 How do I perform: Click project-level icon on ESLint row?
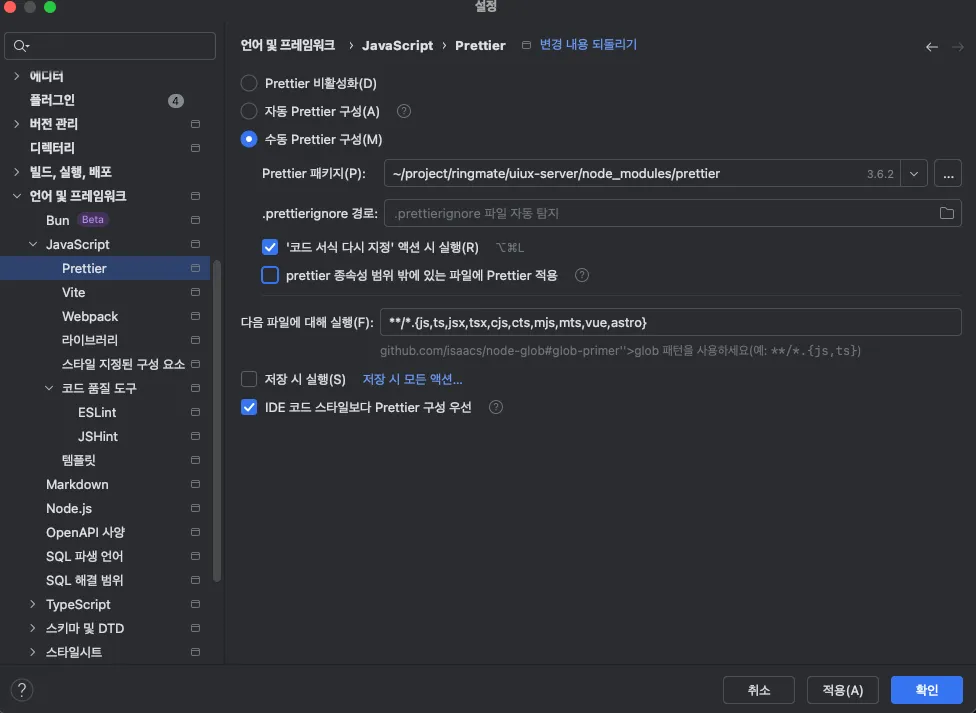[x=195, y=412]
